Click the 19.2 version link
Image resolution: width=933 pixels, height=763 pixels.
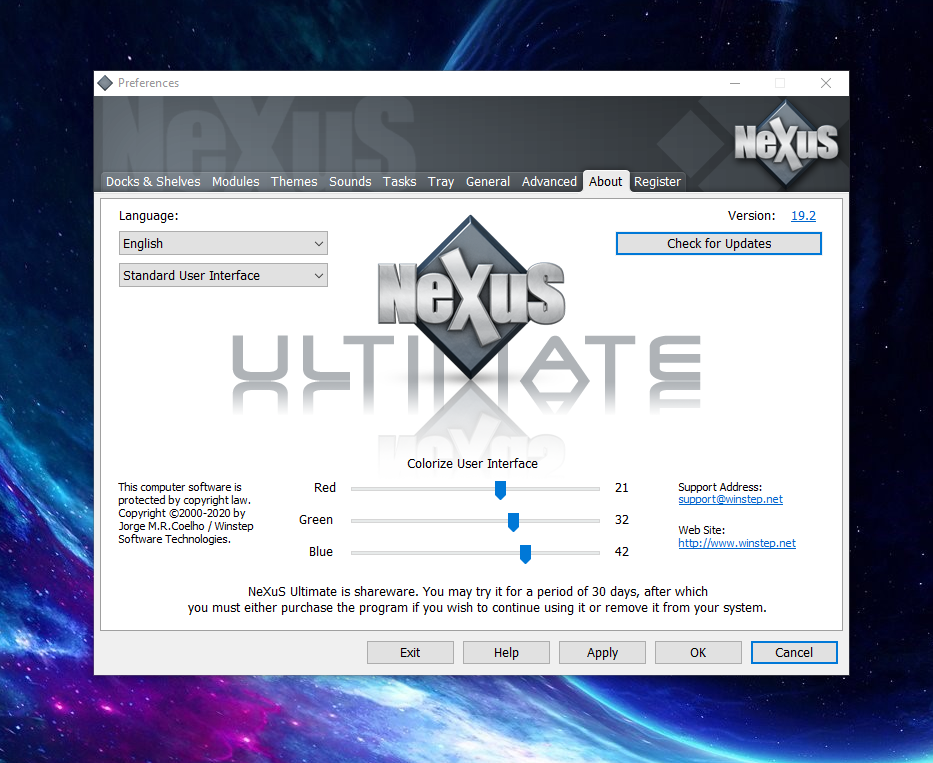click(803, 216)
